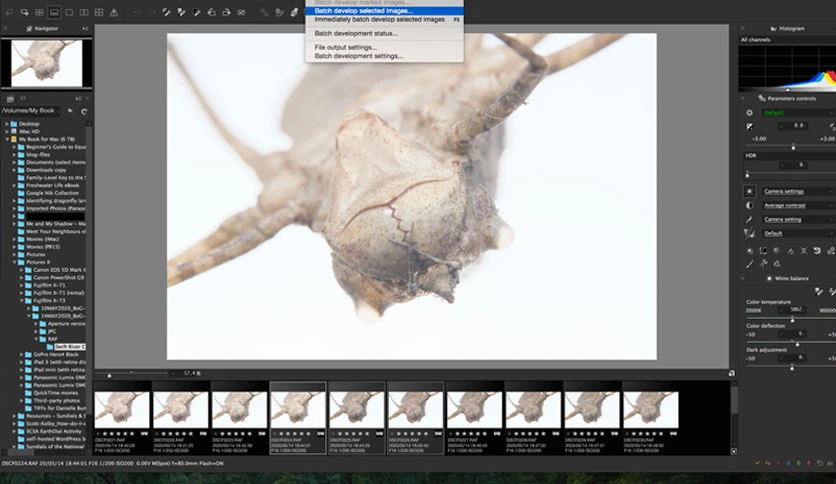Expand the Desktop folder in tree
The width and height of the screenshot is (836, 484).
7,124
